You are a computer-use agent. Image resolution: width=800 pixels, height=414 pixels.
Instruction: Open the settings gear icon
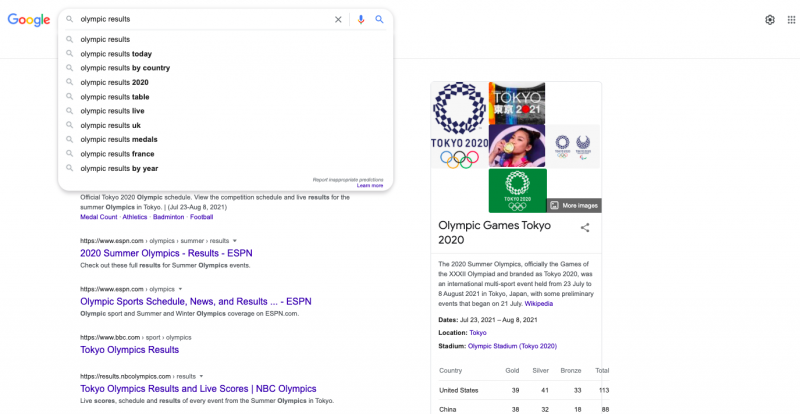point(769,20)
